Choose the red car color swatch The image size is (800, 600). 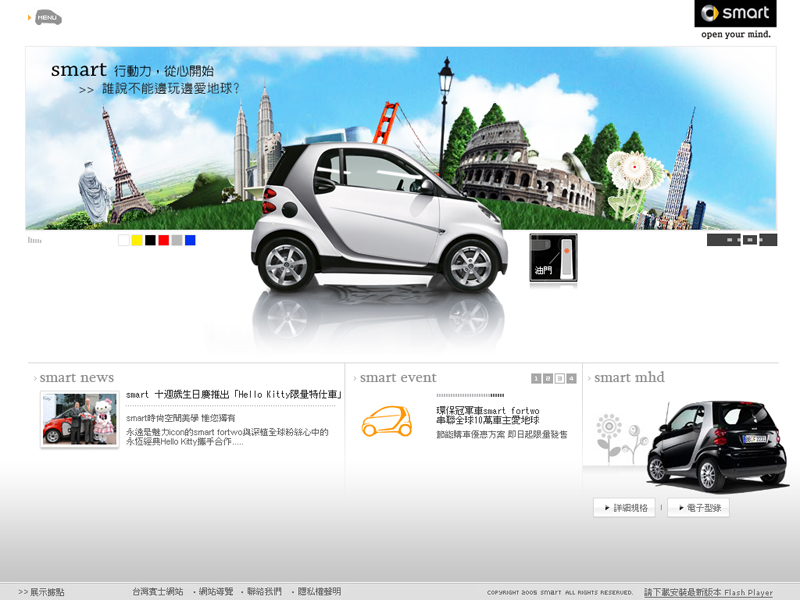[x=163, y=240]
